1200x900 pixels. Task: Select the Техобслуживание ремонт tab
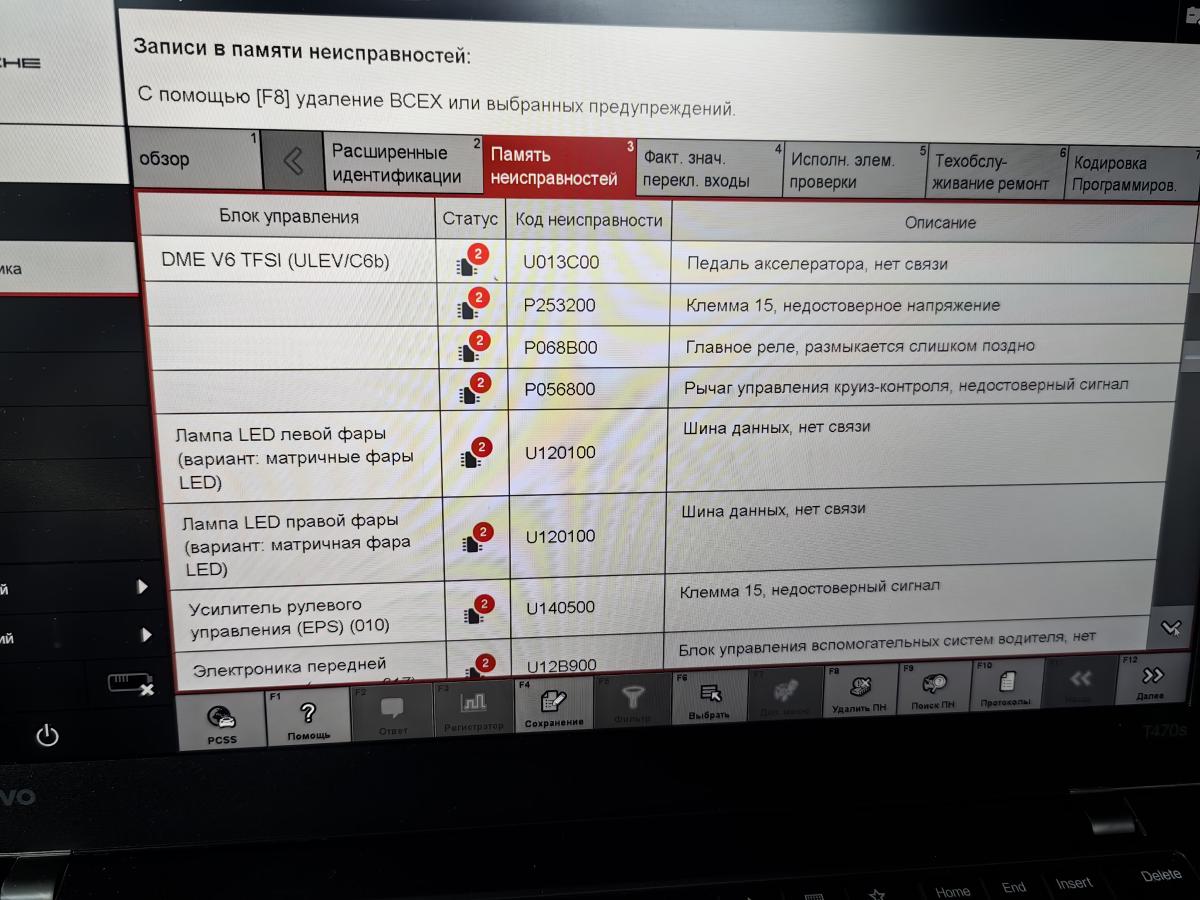click(991, 172)
